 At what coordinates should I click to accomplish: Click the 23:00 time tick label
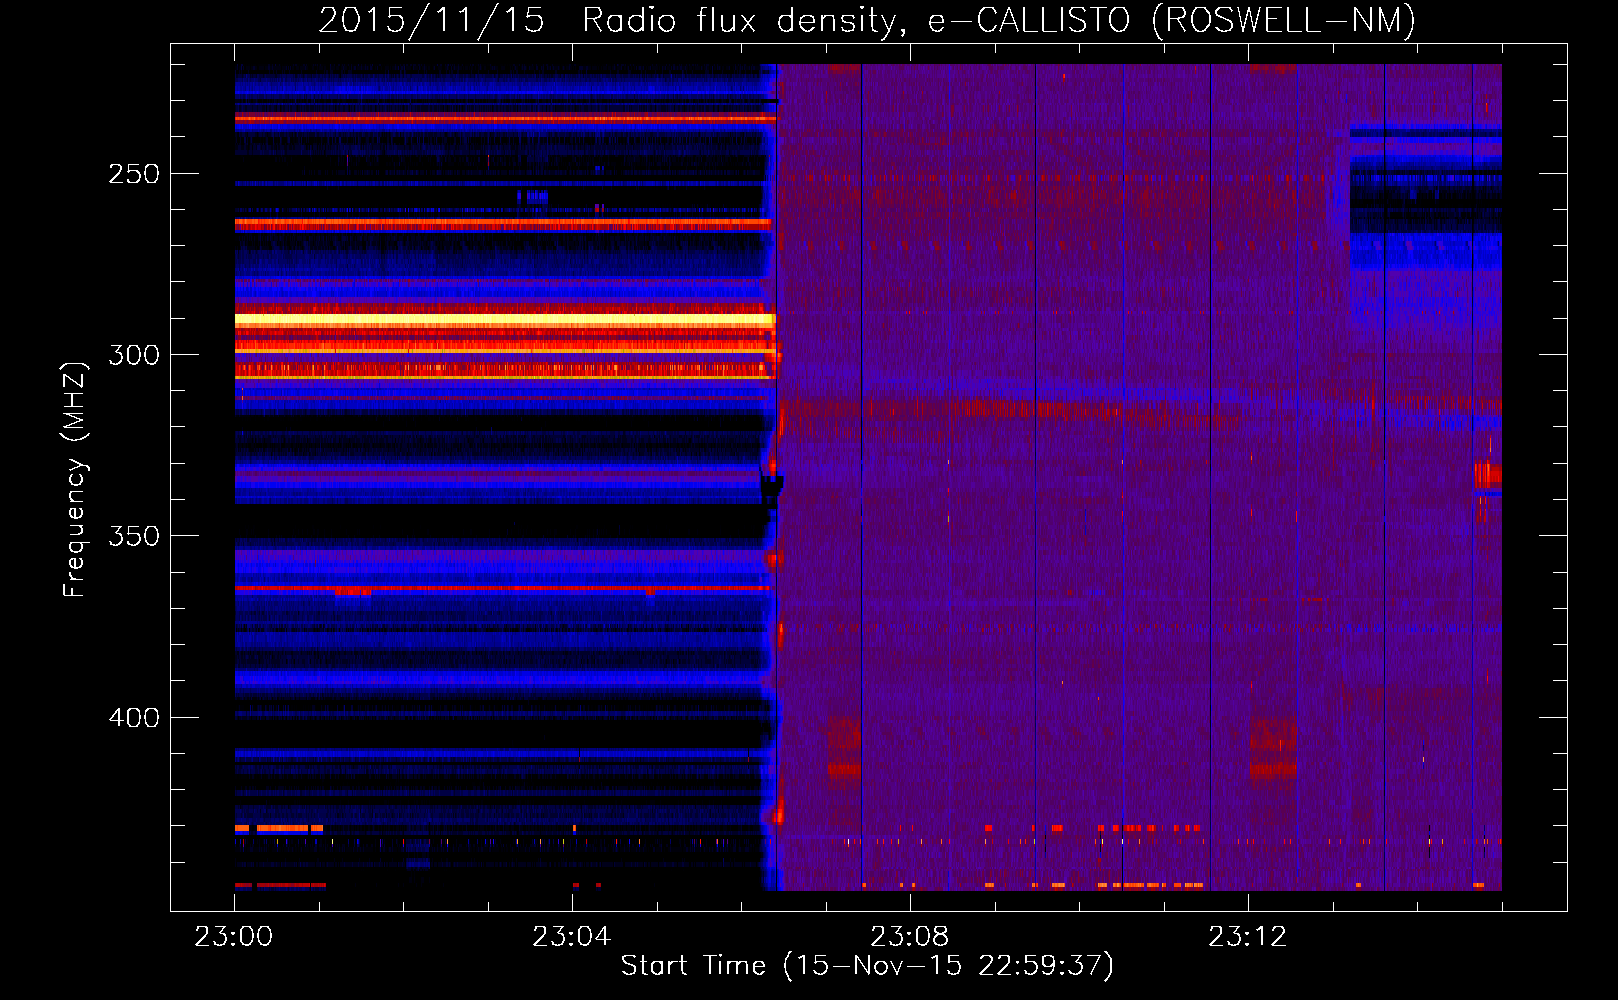[234, 937]
